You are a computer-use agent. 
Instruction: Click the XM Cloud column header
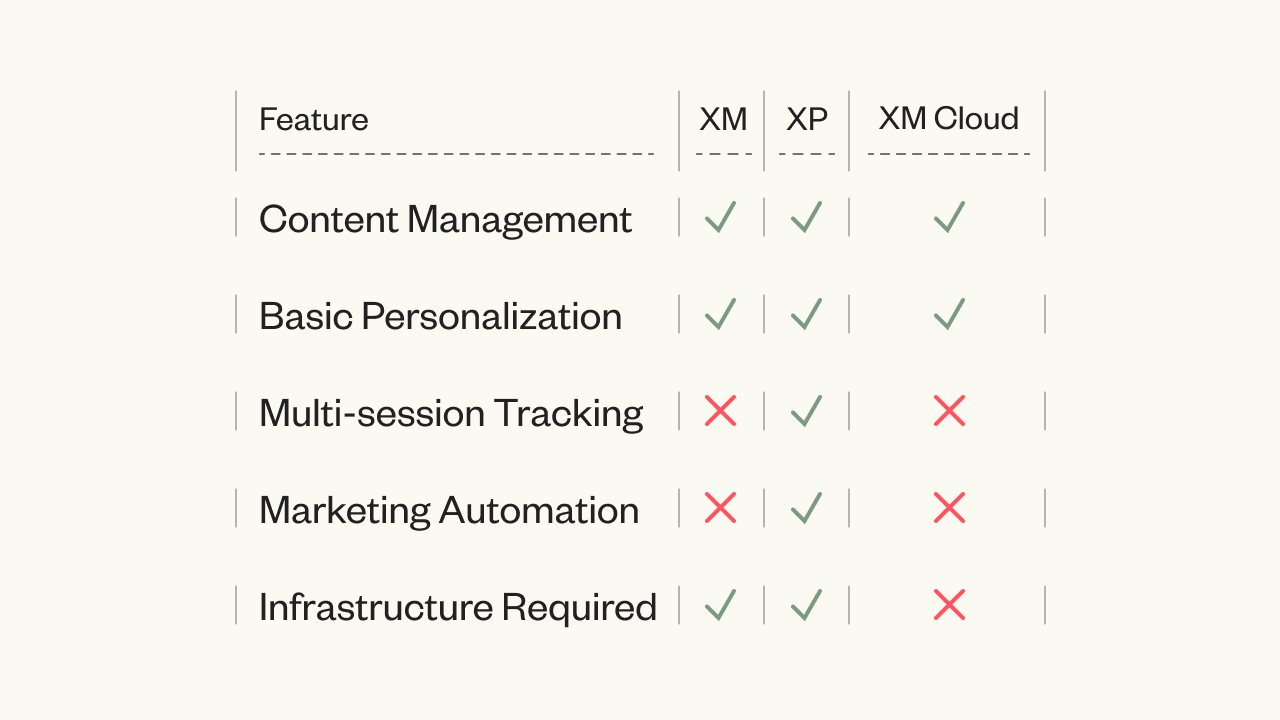(x=948, y=119)
